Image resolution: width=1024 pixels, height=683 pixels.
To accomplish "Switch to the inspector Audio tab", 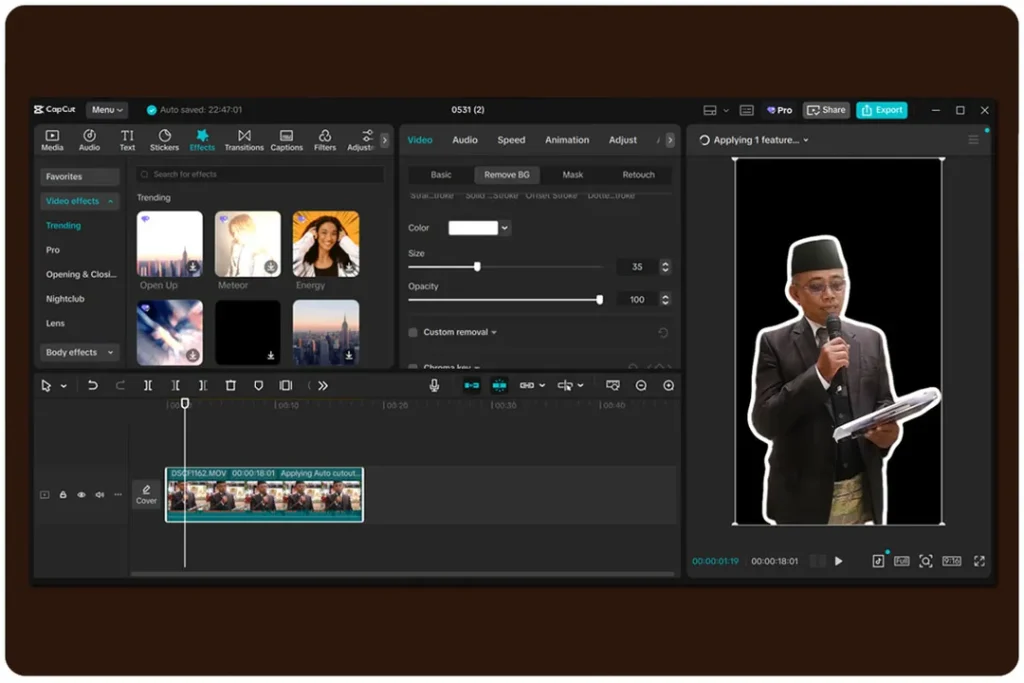I will point(465,140).
